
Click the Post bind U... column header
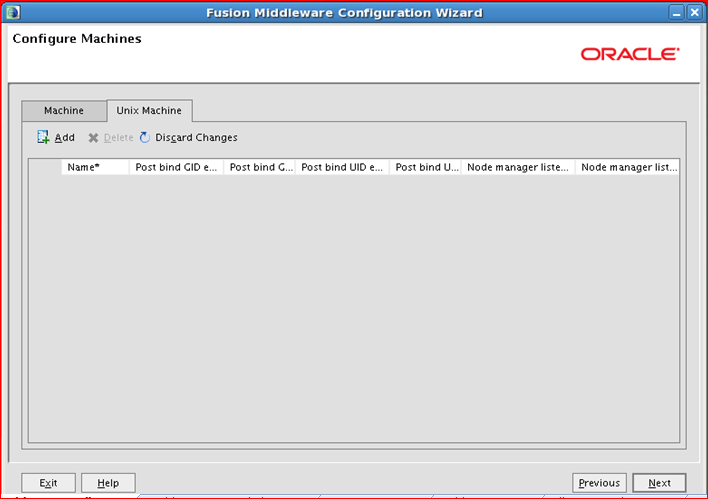click(425, 167)
